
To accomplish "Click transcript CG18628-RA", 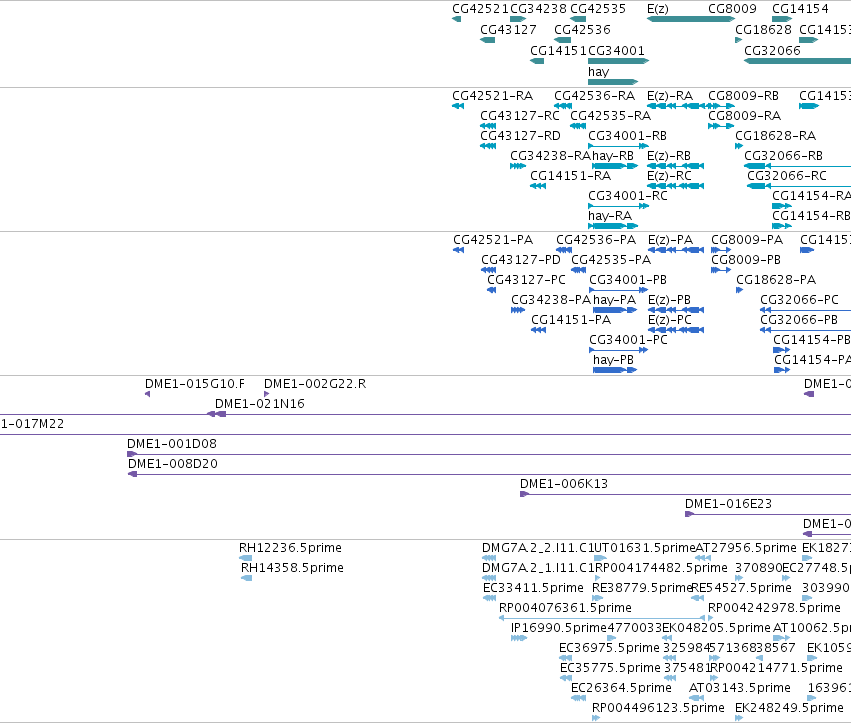I will [776, 136].
